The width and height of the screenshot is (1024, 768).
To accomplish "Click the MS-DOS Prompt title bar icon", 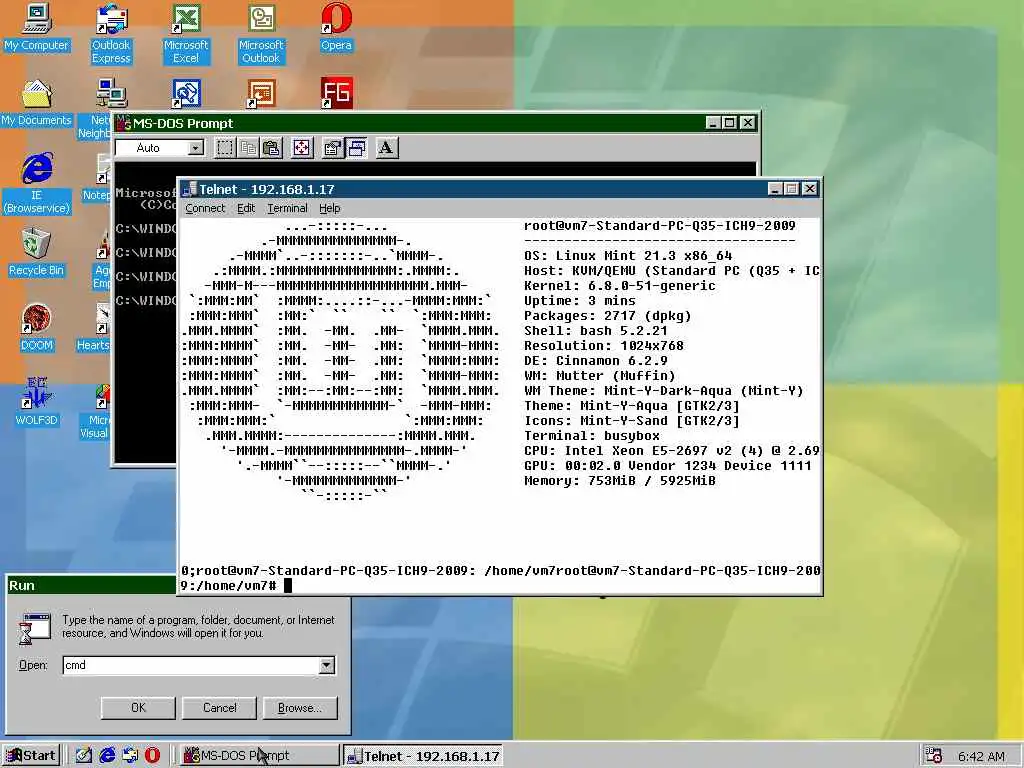I will [x=123, y=122].
